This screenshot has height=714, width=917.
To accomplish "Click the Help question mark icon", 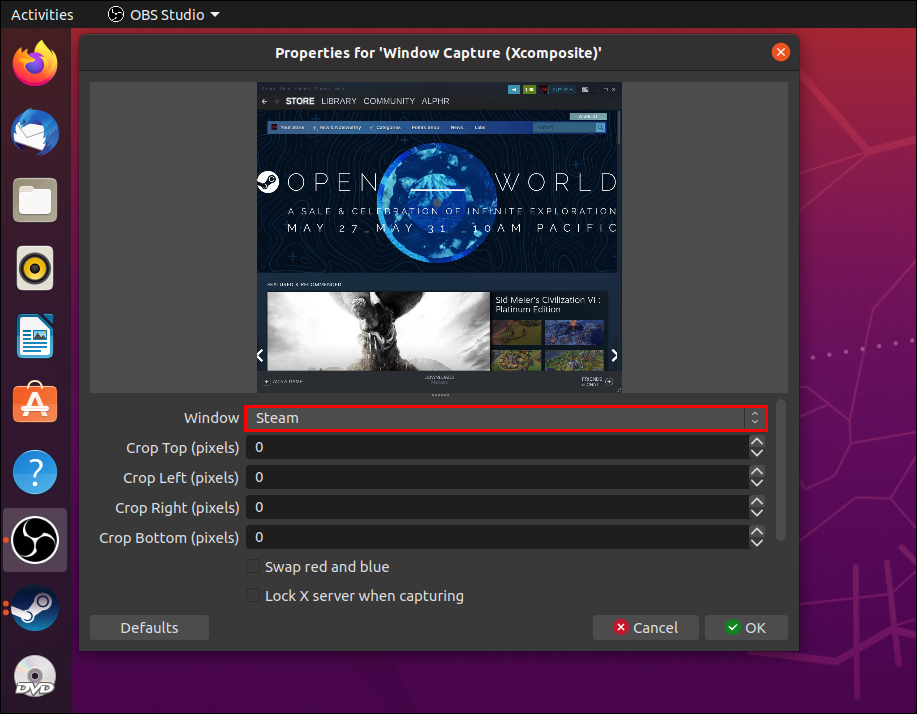I will [36, 471].
